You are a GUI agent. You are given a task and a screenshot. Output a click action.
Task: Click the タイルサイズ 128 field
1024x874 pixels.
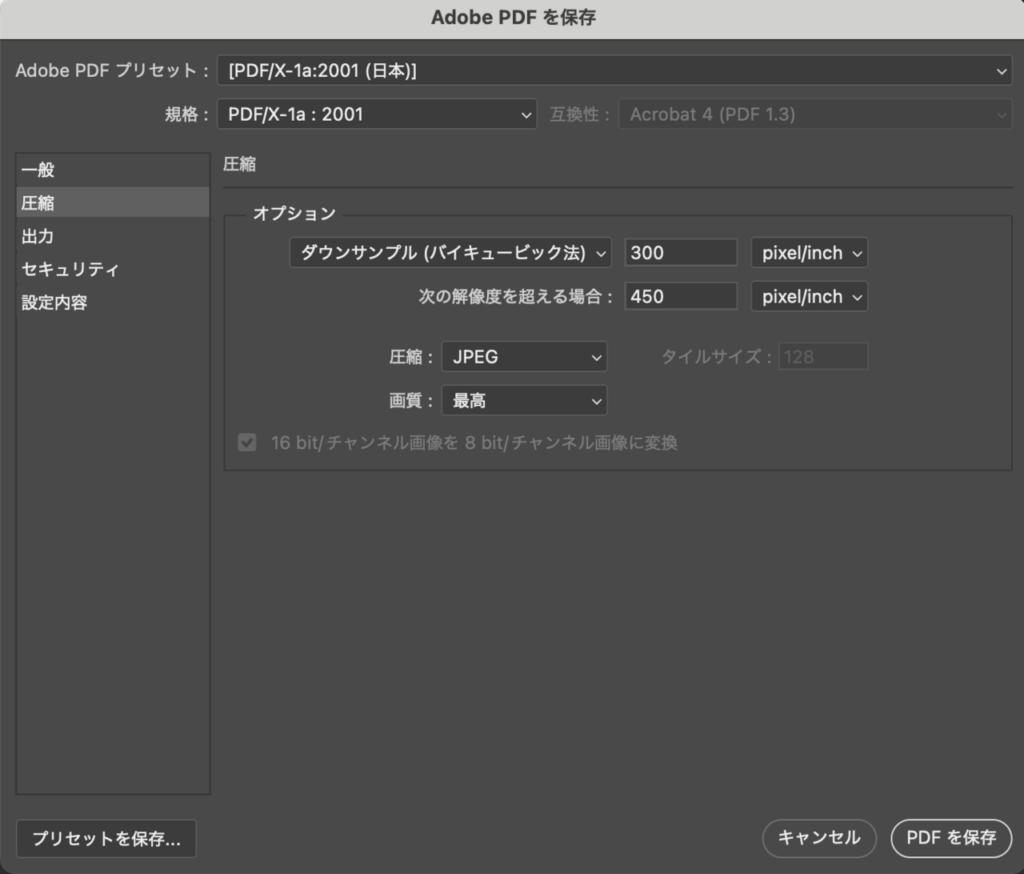coord(823,357)
